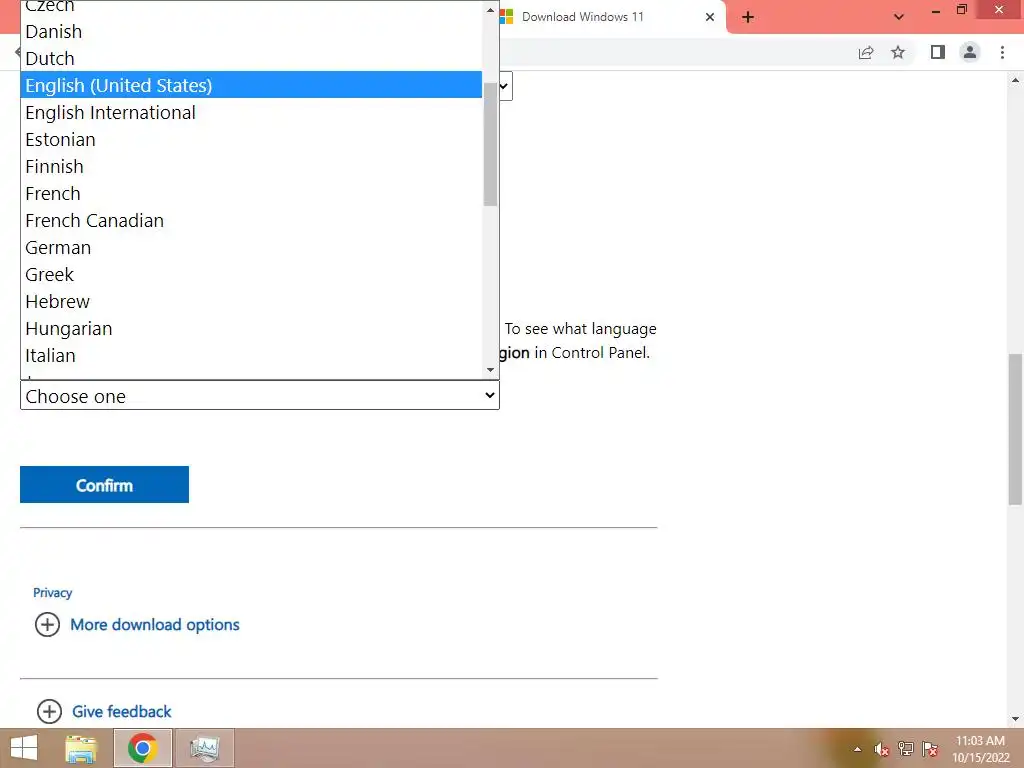Click the page scroll-down arrow
This screenshot has height=768, width=1024.
(x=1015, y=719)
